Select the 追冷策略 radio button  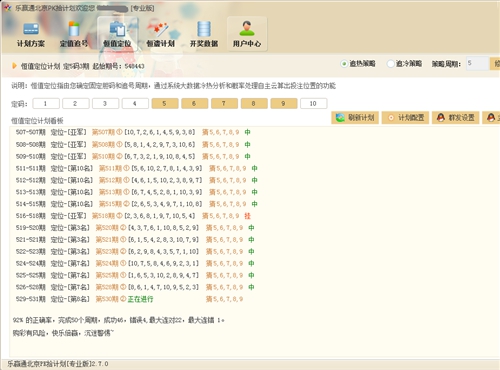390,63
